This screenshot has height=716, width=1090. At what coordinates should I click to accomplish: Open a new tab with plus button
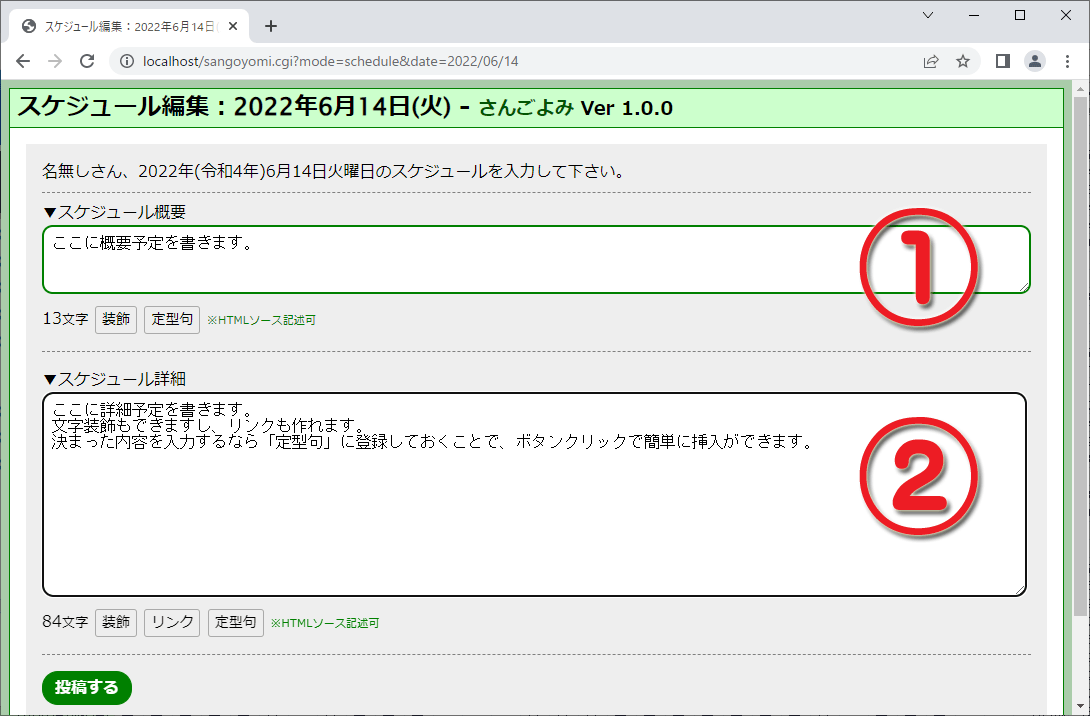(x=271, y=26)
